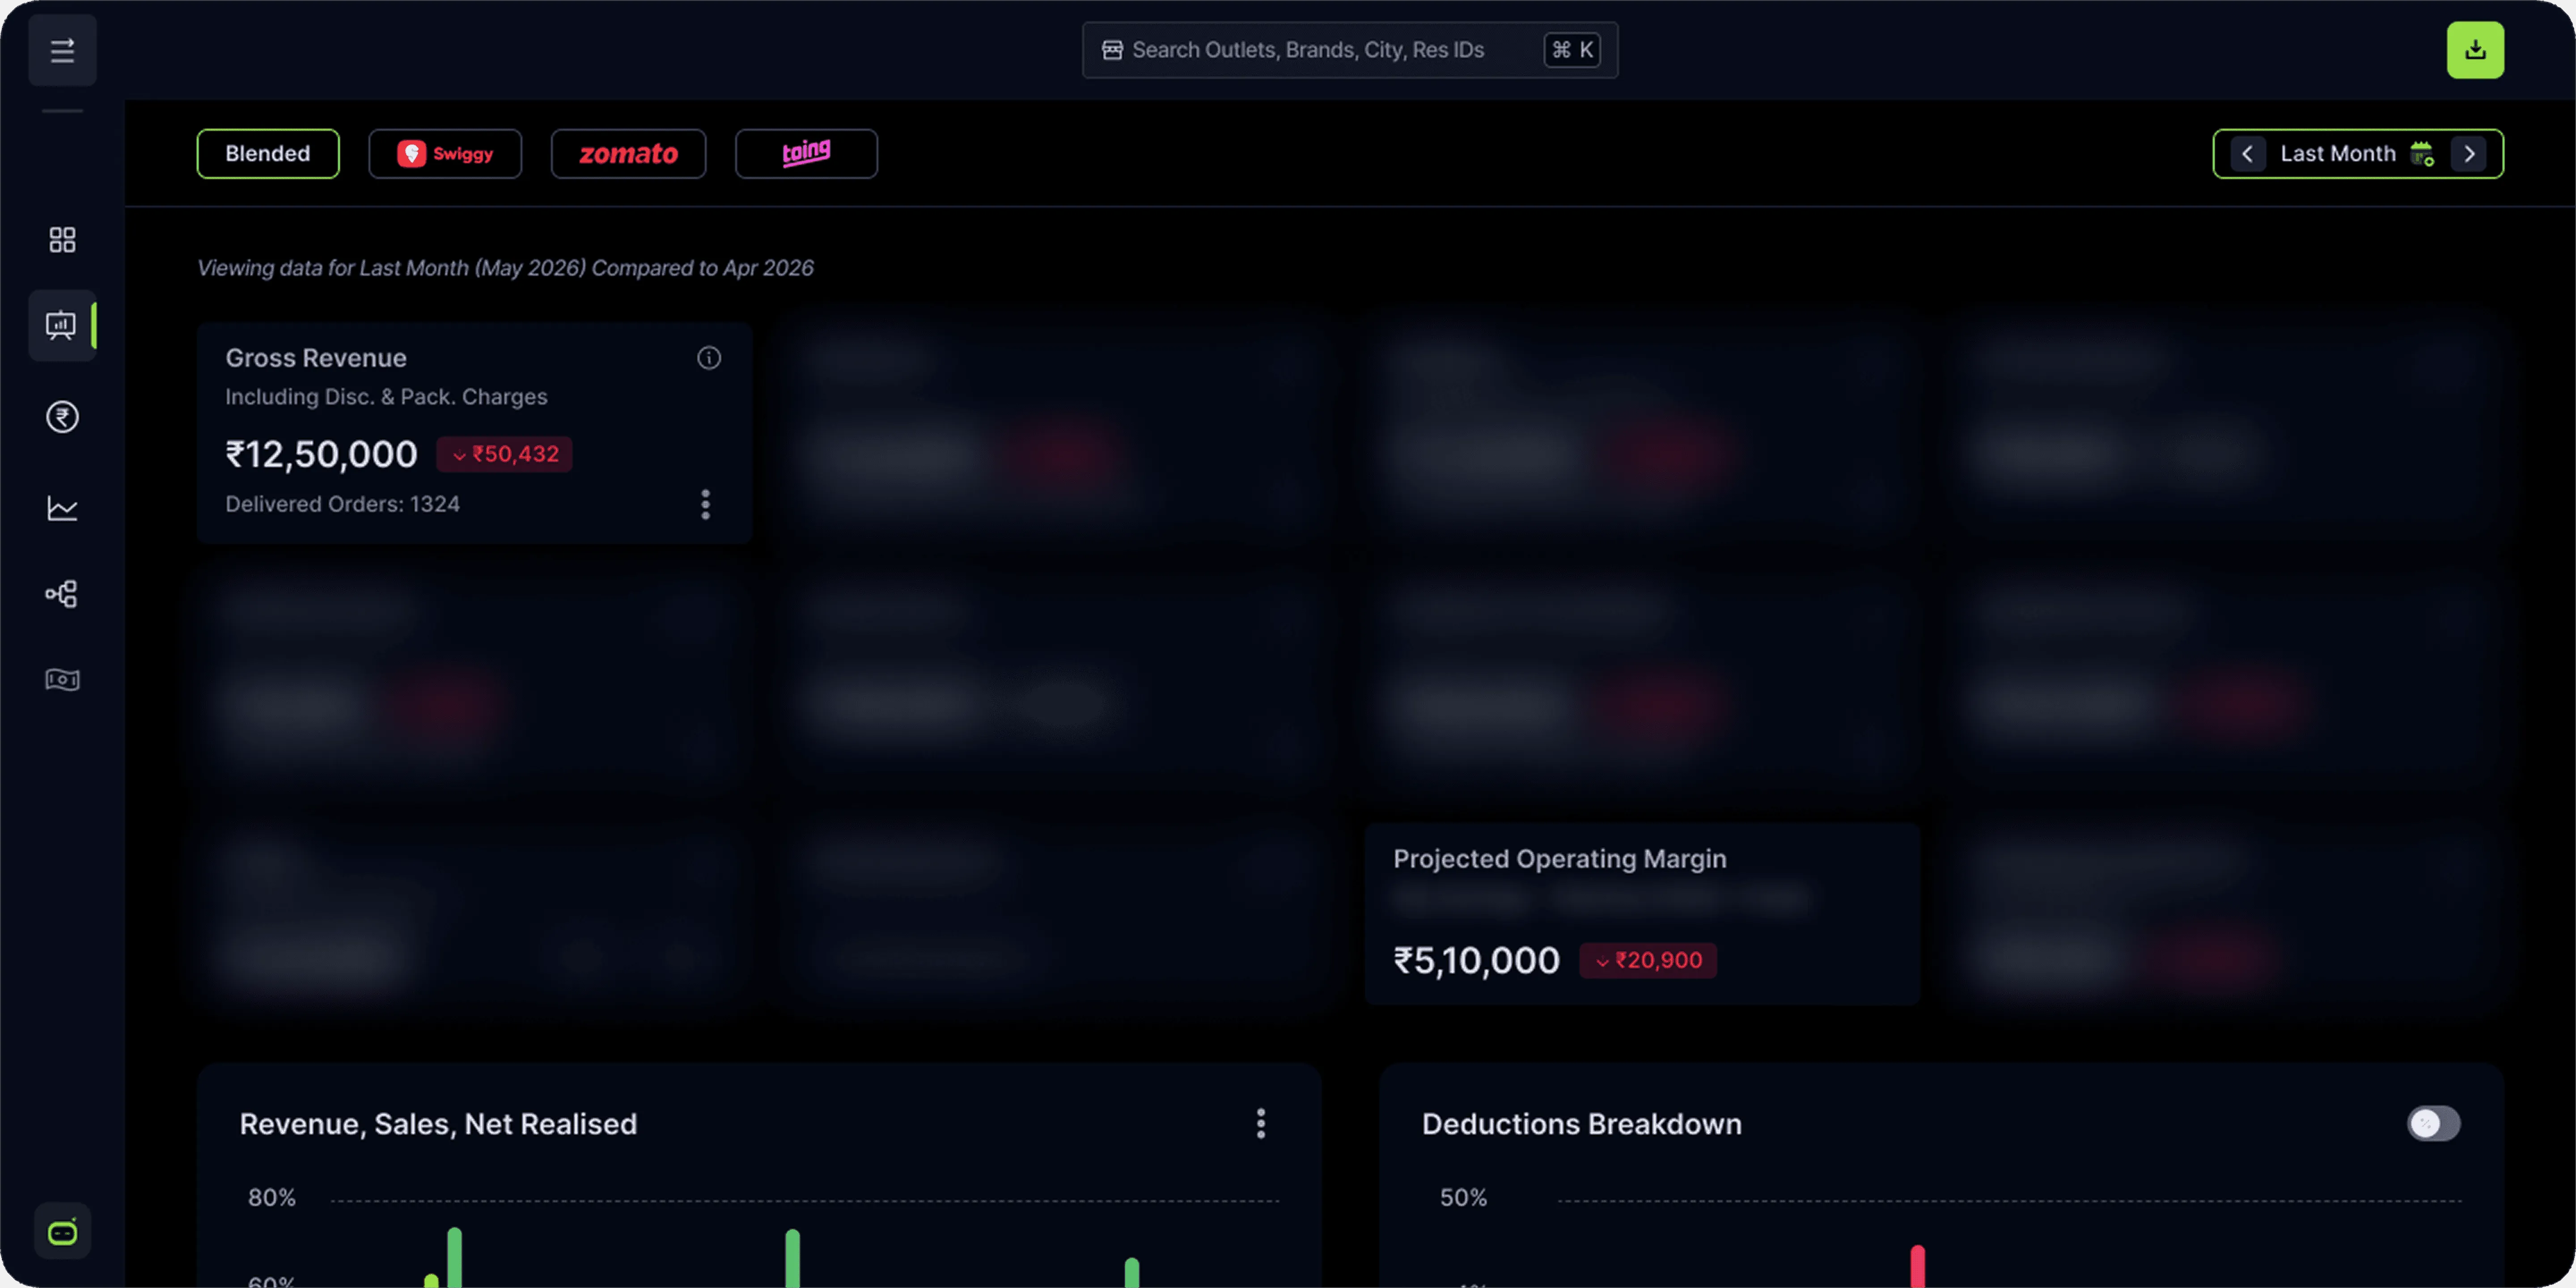Select the Blended tab
The height and width of the screenshot is (1288, 2576).
(268, 154)
